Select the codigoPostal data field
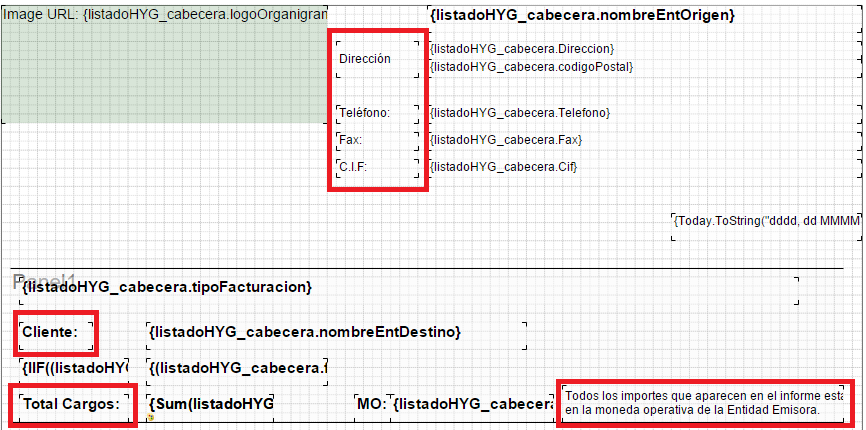866x430 pixels. pyautogui.click(x=531, y=66)
